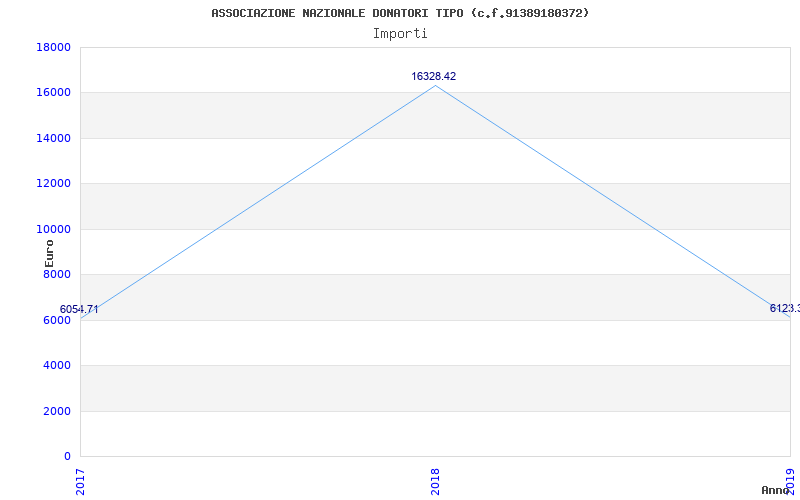Image resolution: width=800 pixels, height=500 pixels.
Task: Click the 4000 y-axis value
Action: click(x=56, y=366)
